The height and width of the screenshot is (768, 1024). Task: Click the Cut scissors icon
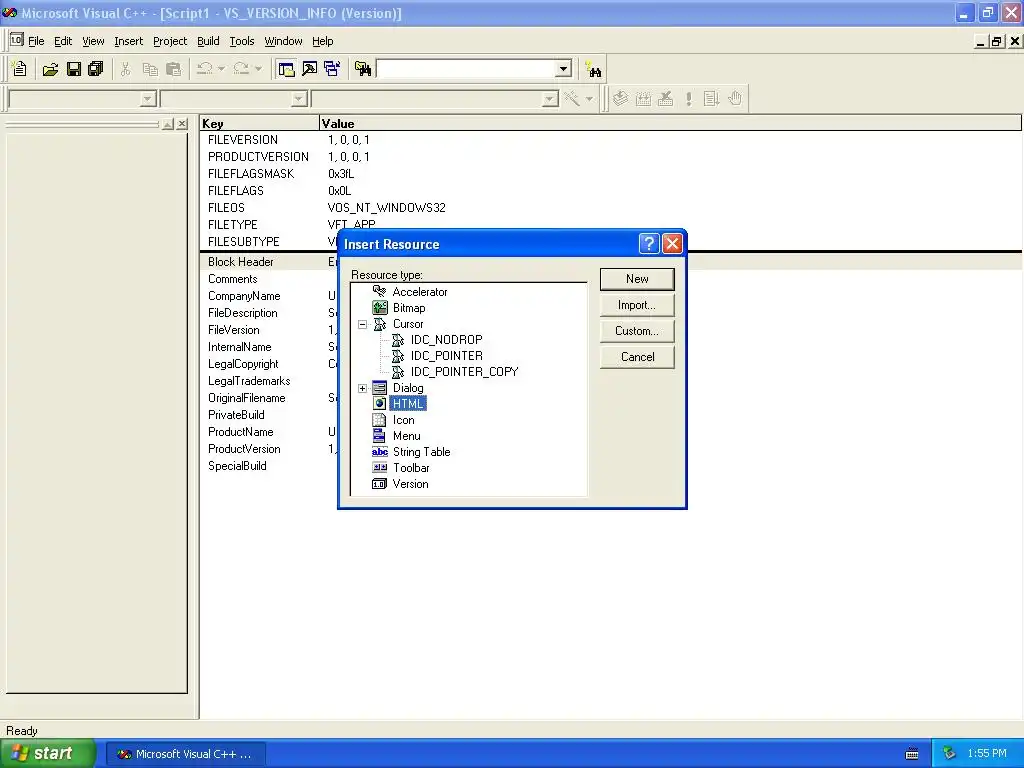tap(125, 69)
